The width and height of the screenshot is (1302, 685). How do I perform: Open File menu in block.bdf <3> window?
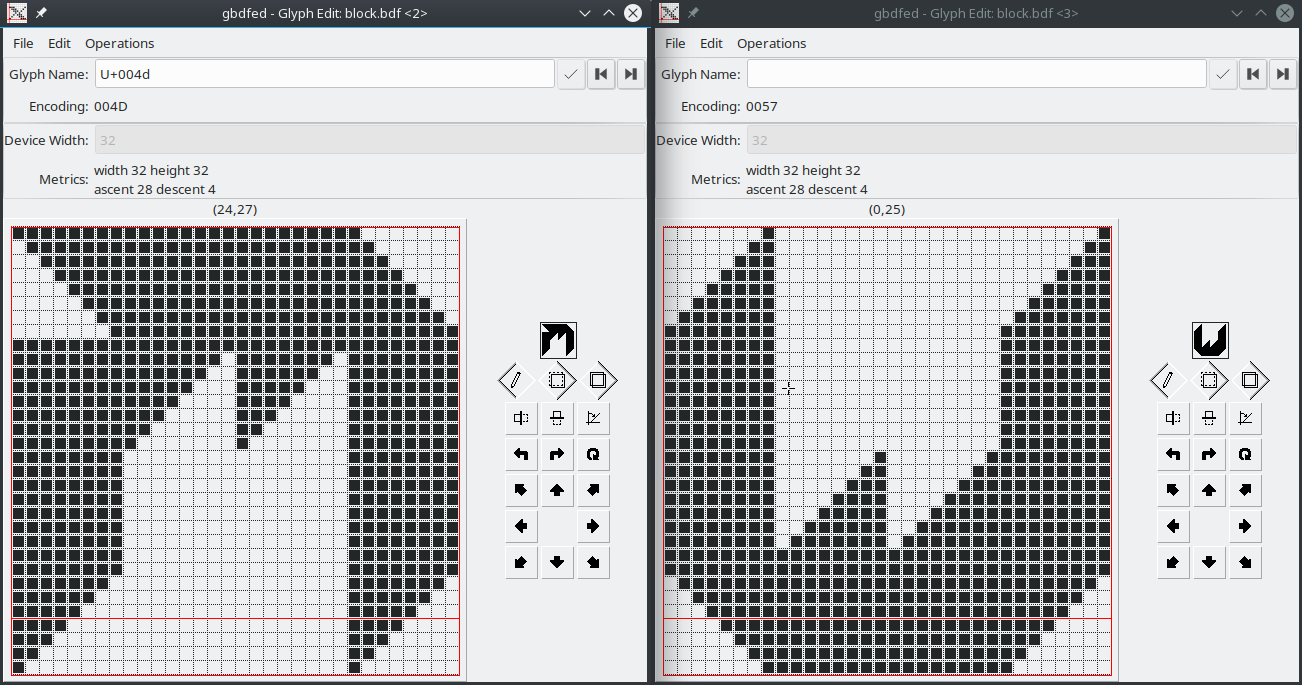[x=675, y=43]
